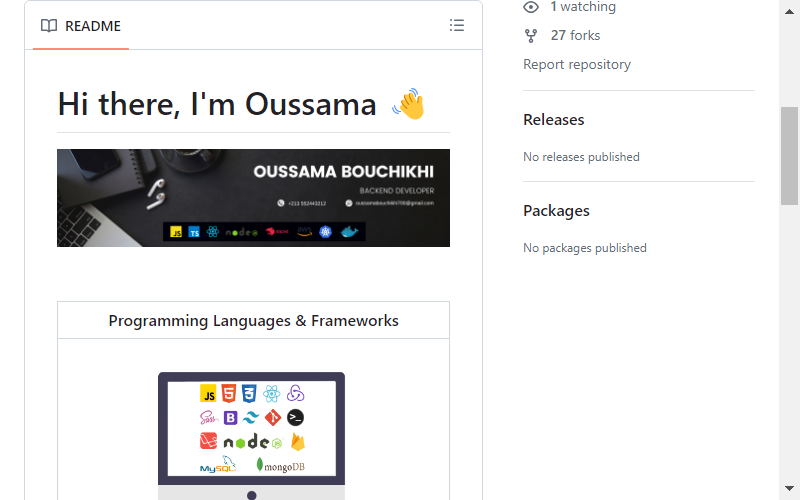Click the fork icon beside forks count
The height and width of the screenshot is (500, 800).
point(531,36)
